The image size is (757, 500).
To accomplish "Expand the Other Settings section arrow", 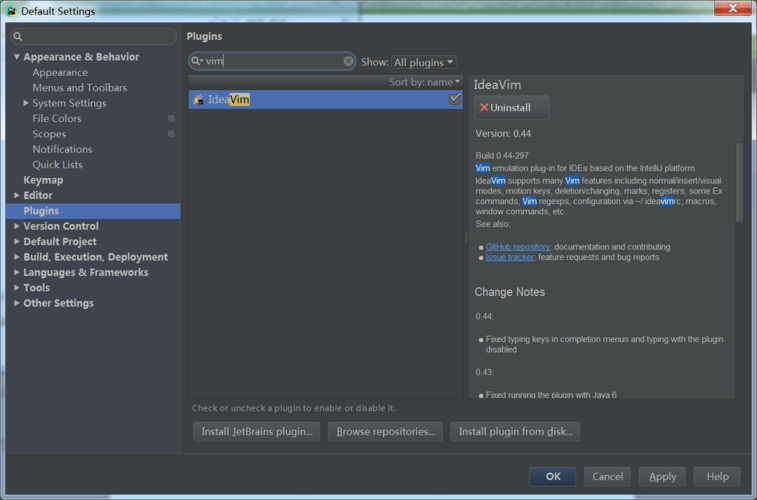I will (x=16, y=303).
